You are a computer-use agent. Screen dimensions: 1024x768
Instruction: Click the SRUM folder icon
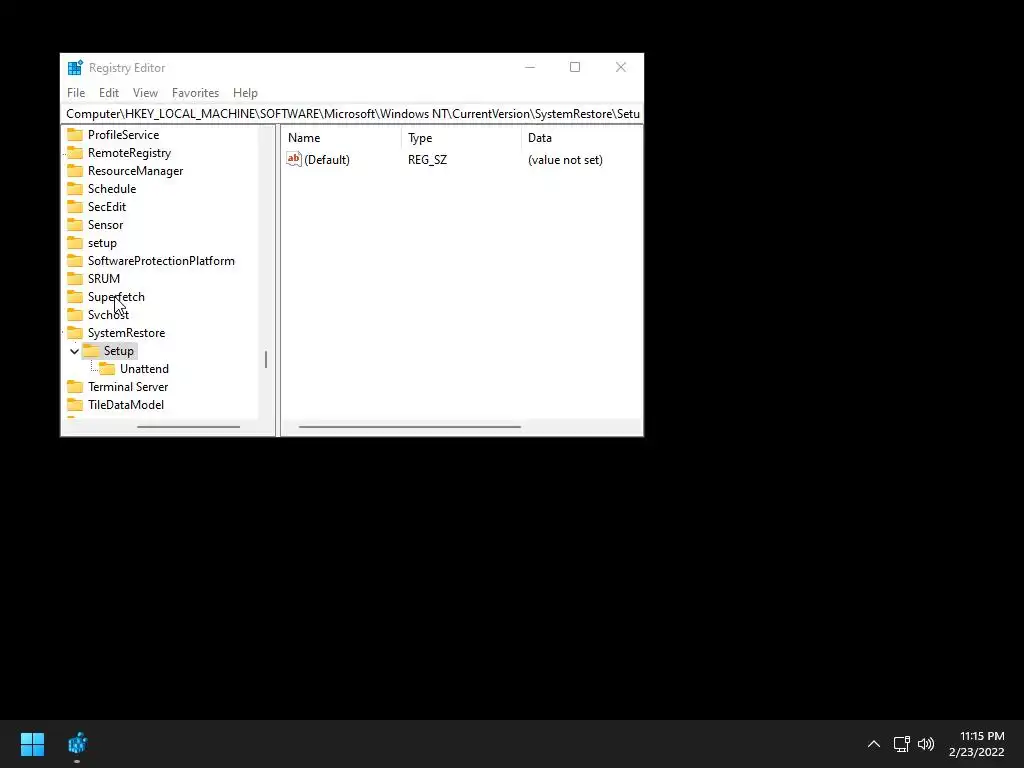tap(75, 279)
